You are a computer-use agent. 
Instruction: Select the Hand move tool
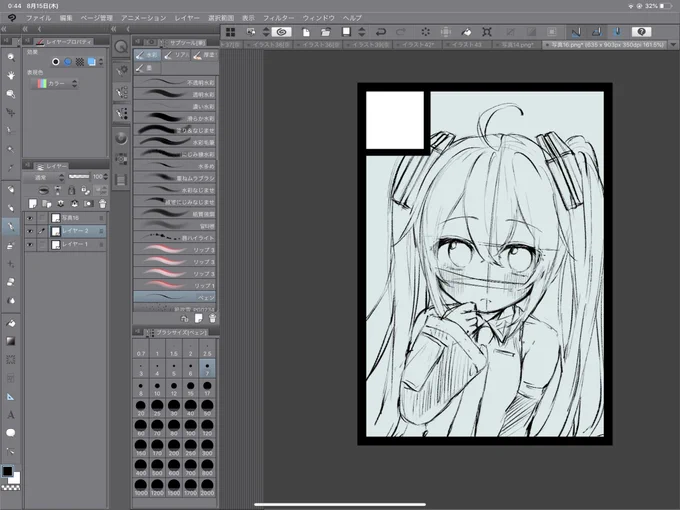pyautogui.click(x=11, y=75)
